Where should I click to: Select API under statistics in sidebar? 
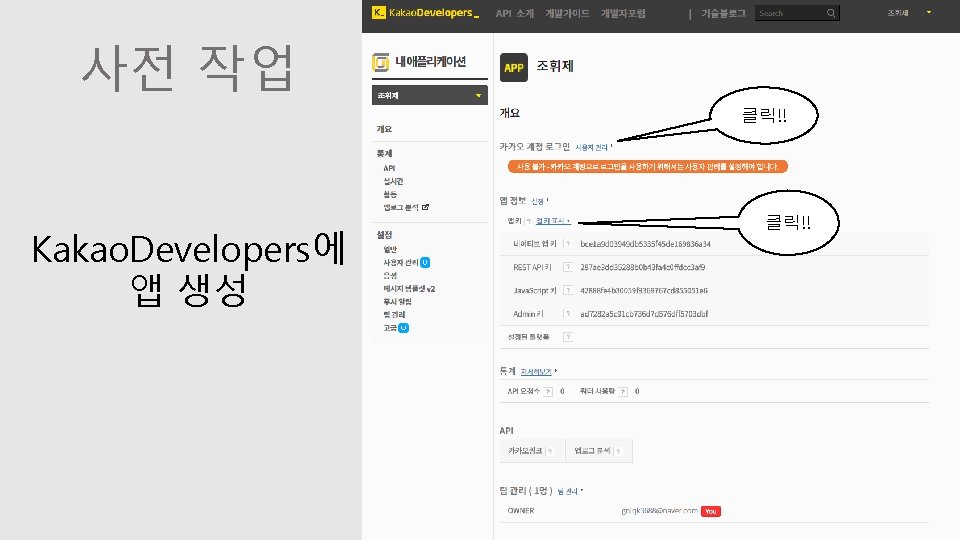point(389,168)
